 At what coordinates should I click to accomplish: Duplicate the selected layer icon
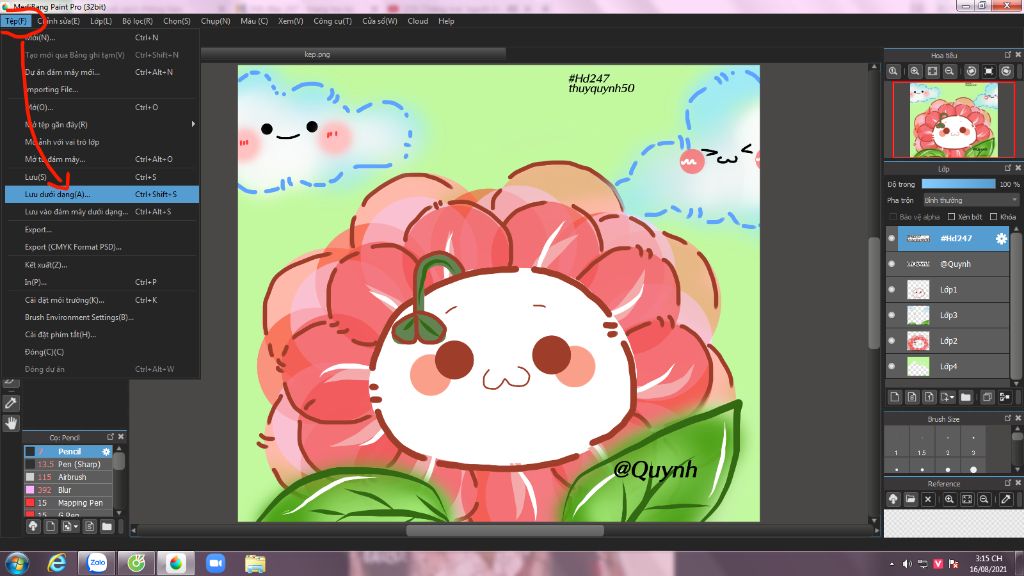coord(987,397)
